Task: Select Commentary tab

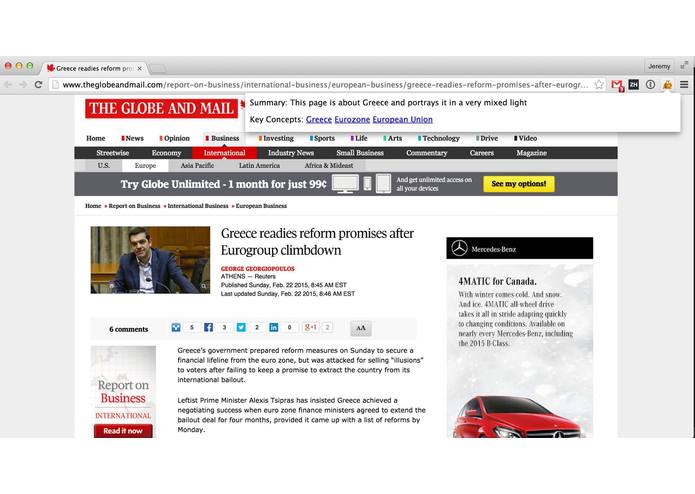Action: point(426,153)
